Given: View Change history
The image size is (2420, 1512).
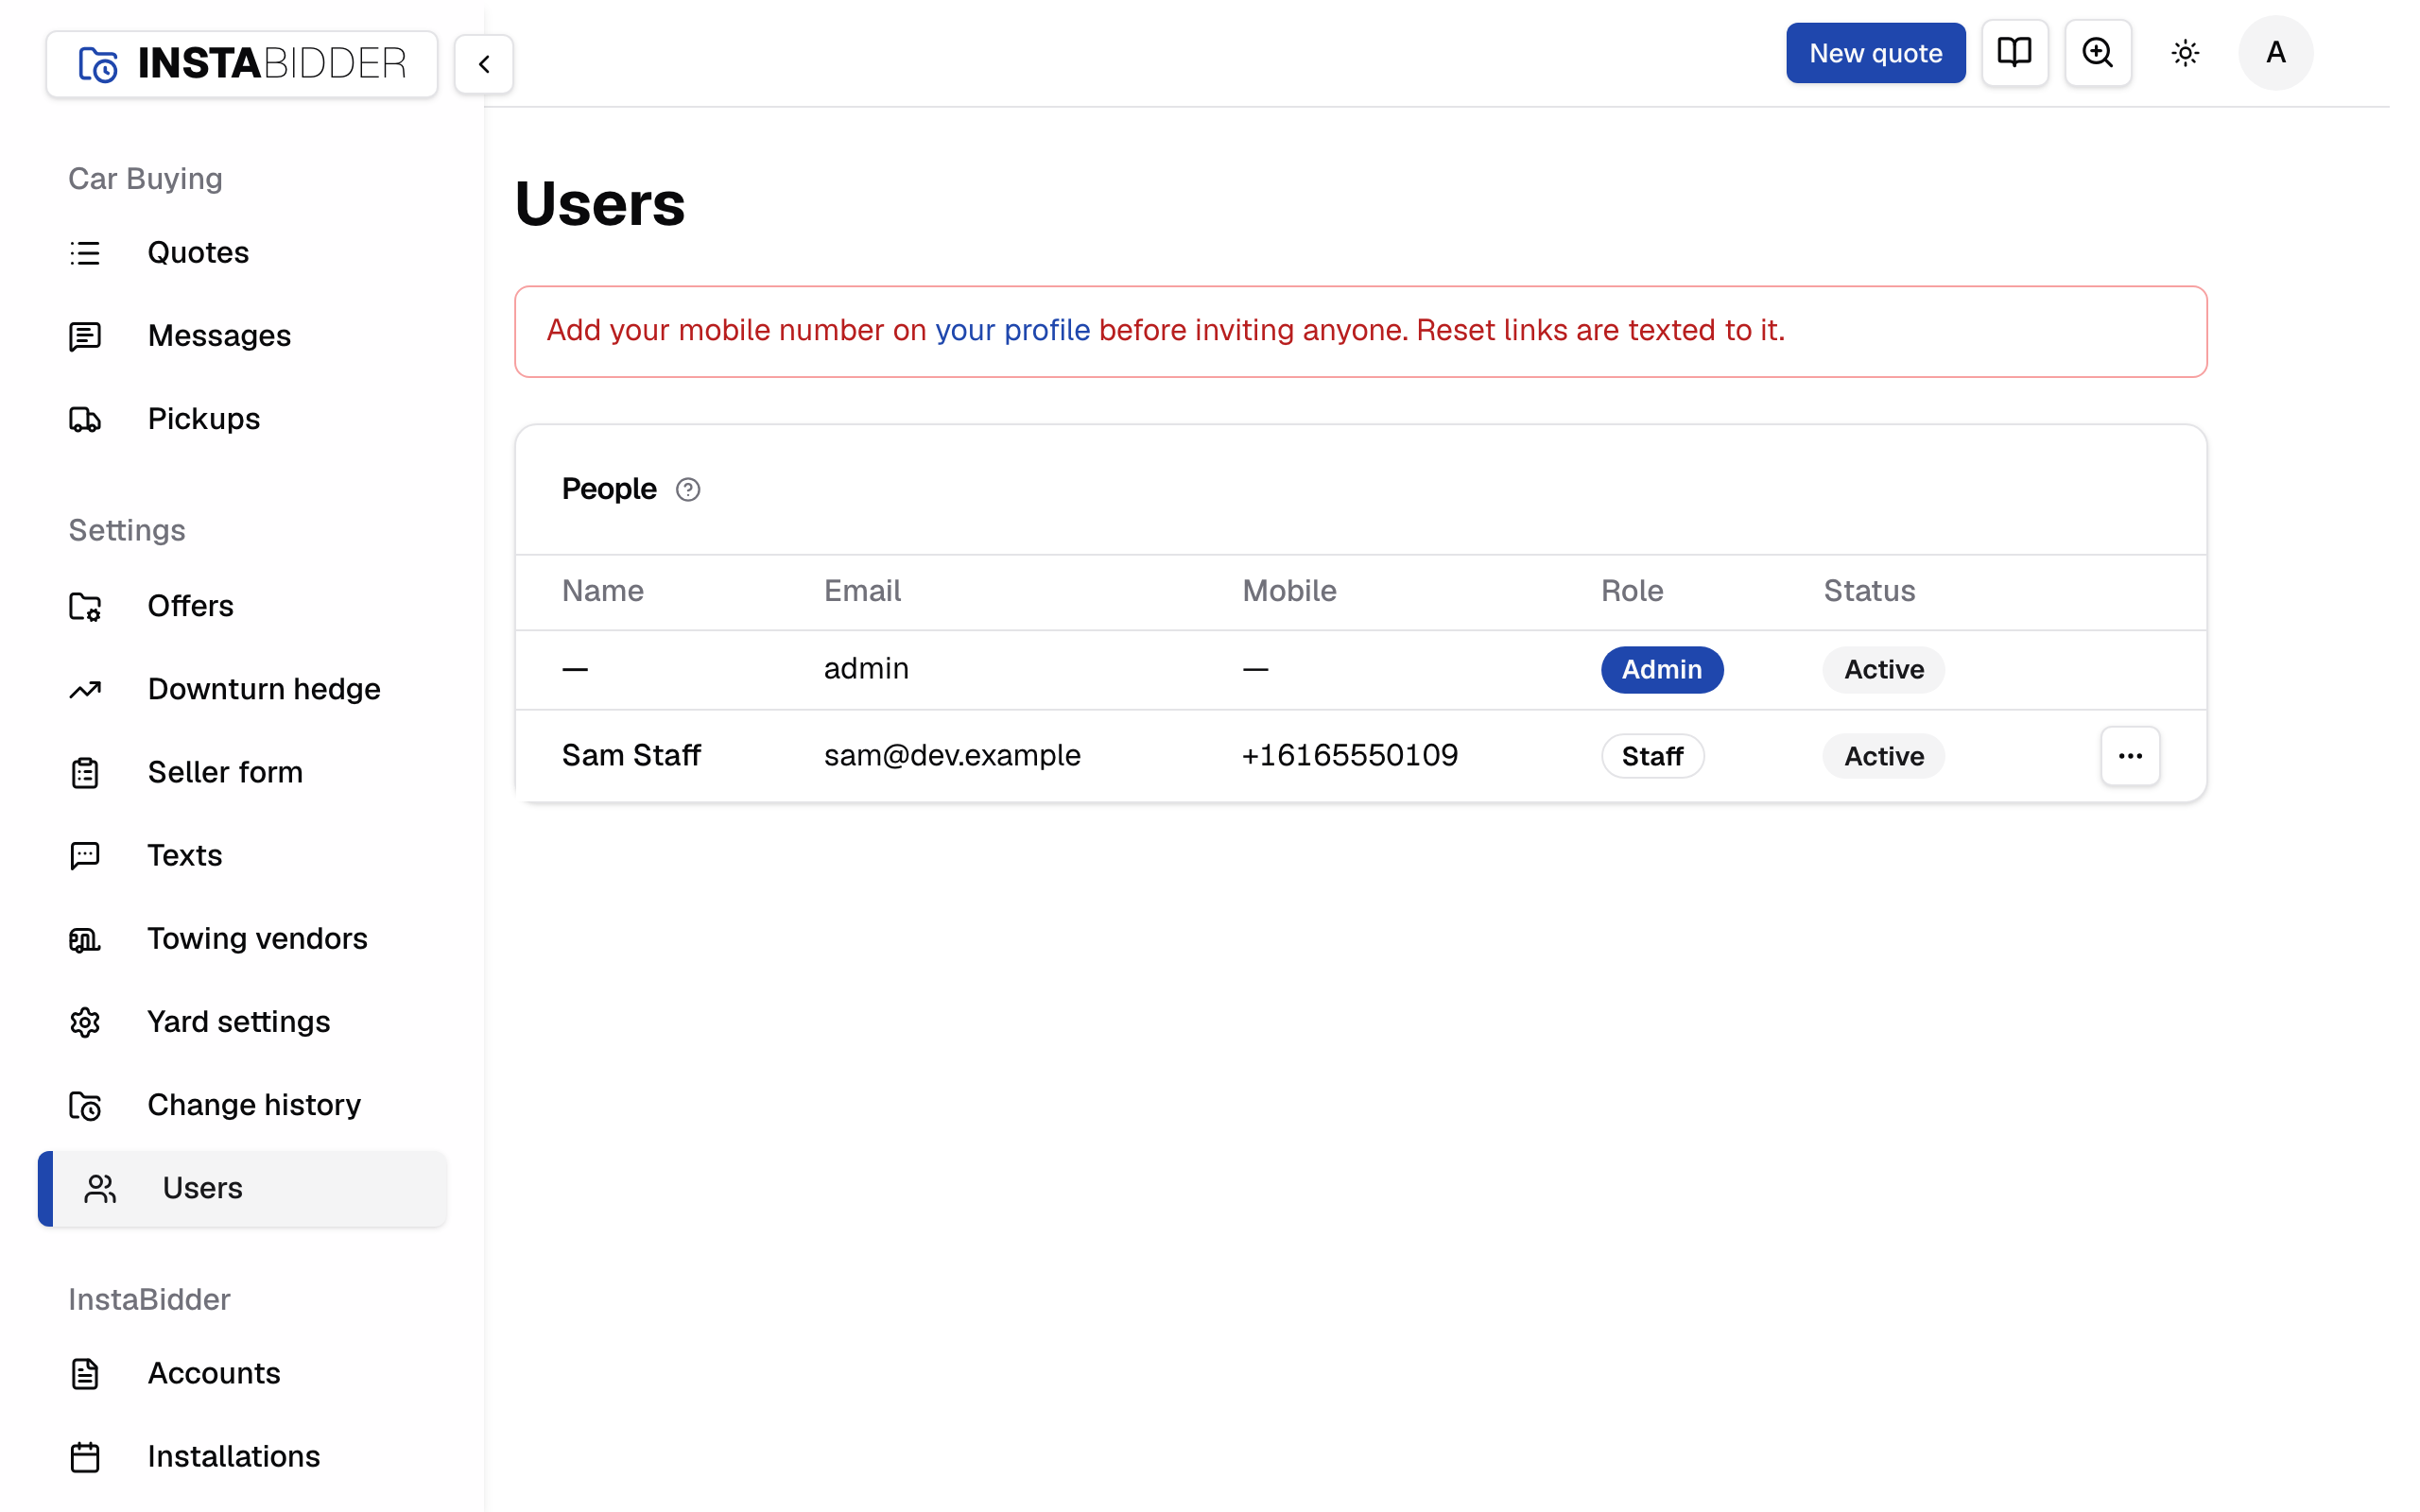Looking at the screenshot, I should coord(242,1105).
